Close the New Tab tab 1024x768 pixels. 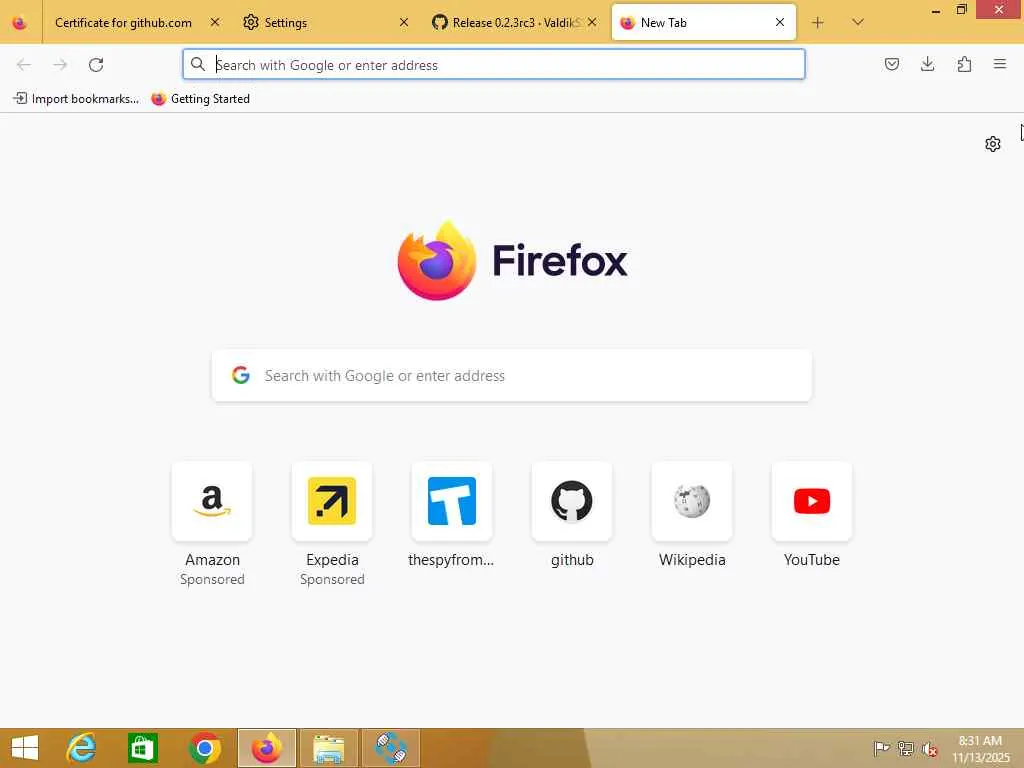[780, 22]
